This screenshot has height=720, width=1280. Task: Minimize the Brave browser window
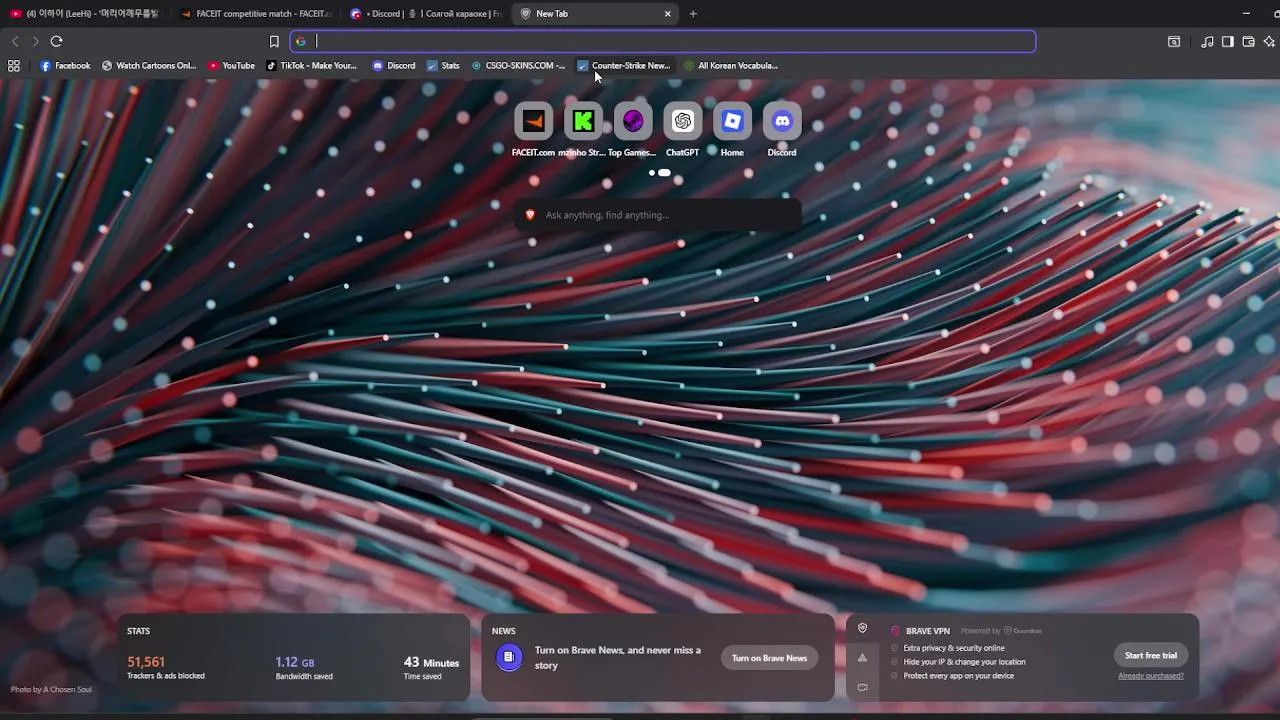1246,14
